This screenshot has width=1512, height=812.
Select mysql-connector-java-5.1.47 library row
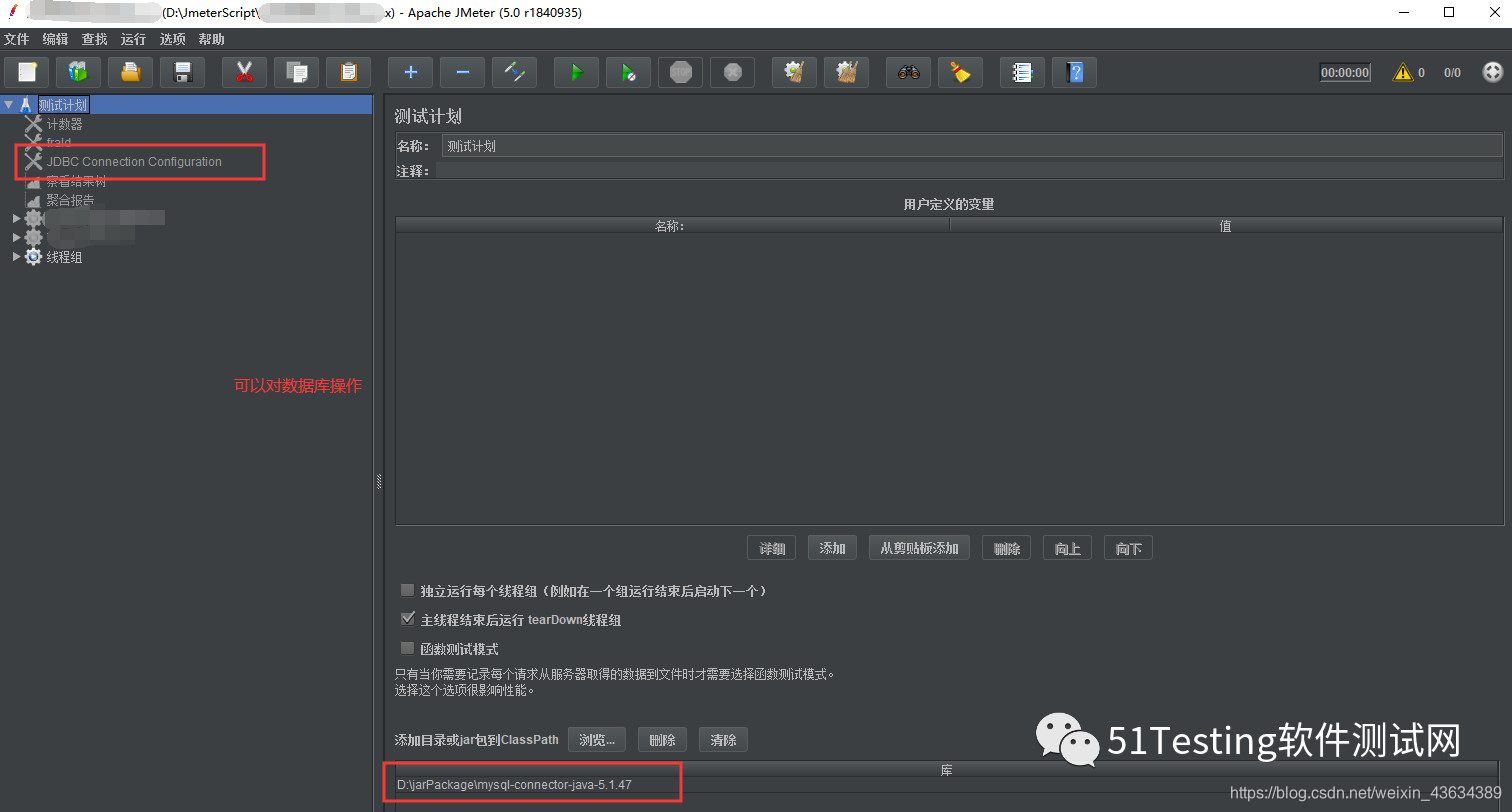948,785
